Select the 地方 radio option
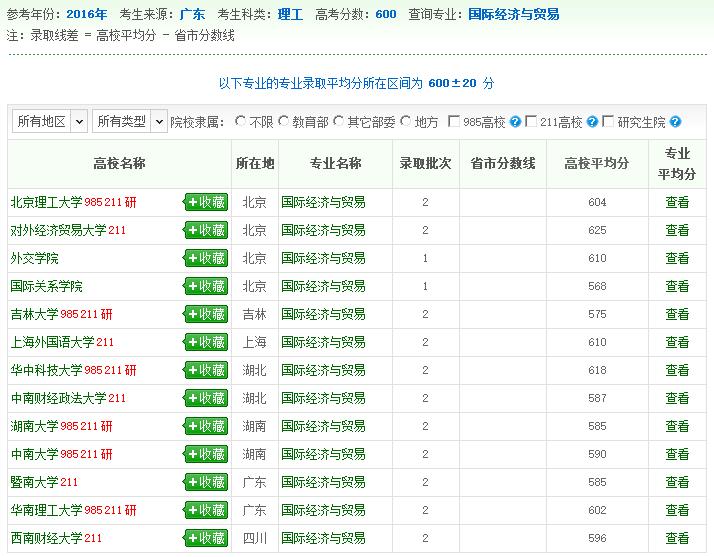 click(405, 121)
